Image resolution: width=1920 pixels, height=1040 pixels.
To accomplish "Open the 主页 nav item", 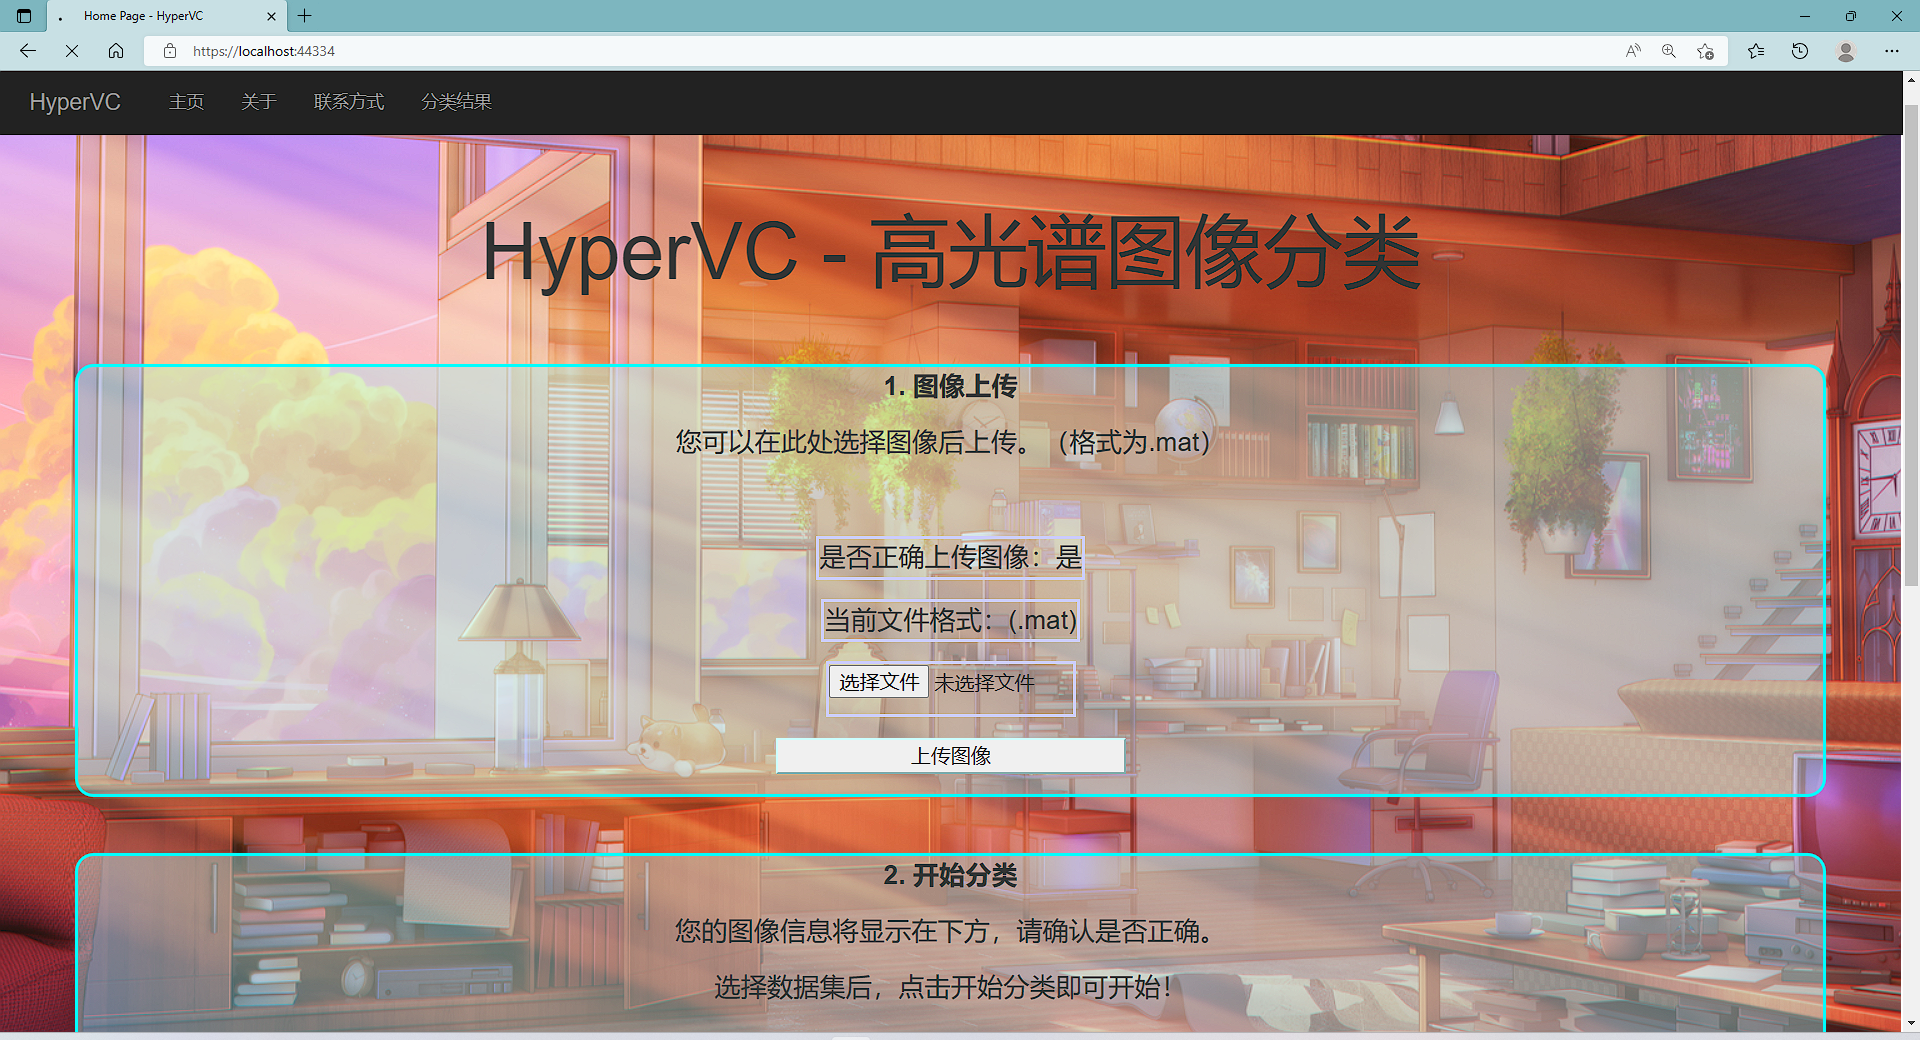I will click(x=186, y=102).
